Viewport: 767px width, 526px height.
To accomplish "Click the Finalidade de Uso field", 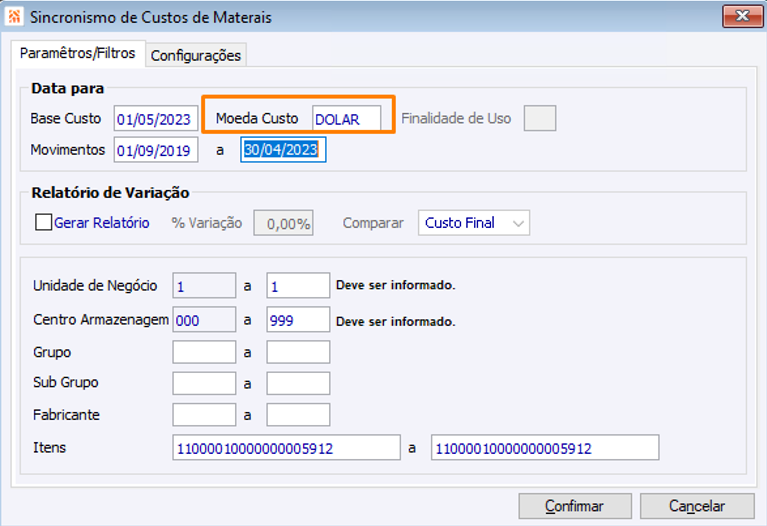I will point(540,118).
